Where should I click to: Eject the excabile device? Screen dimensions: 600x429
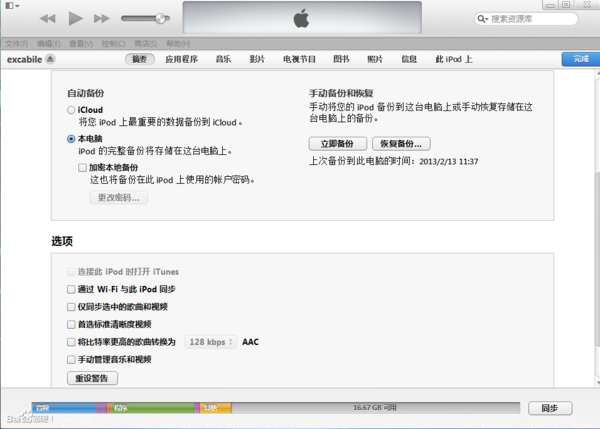[x=50, y=59]
